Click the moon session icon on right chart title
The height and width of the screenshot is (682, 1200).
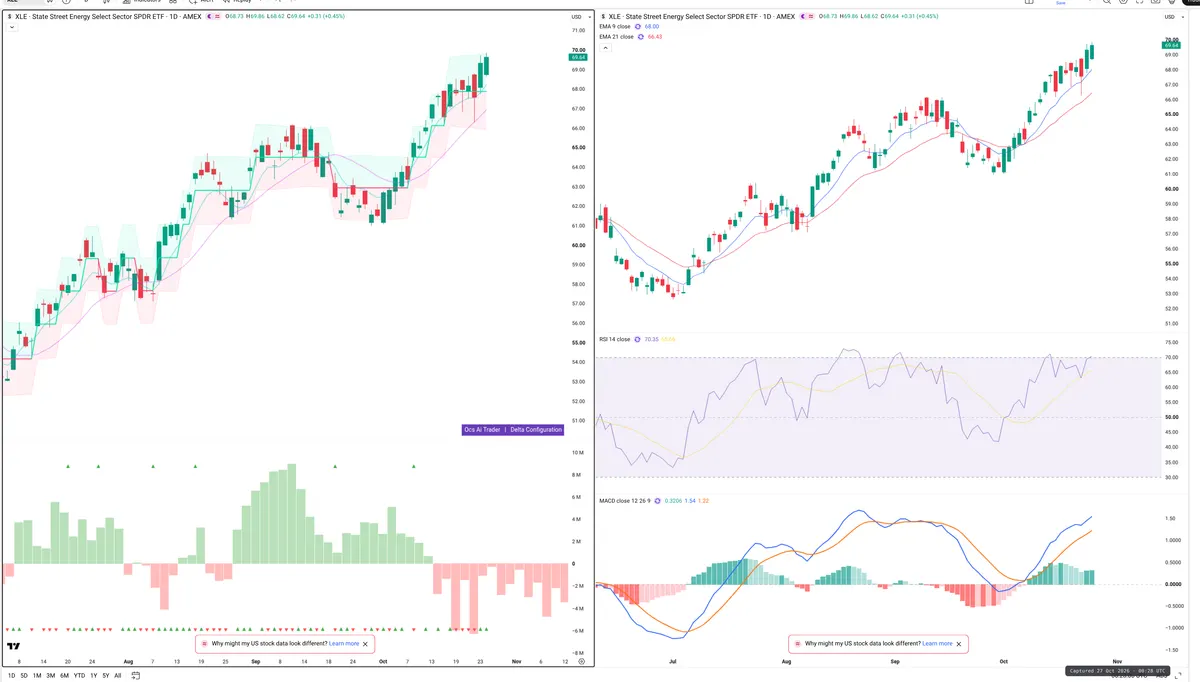click(x=803, y=17)
